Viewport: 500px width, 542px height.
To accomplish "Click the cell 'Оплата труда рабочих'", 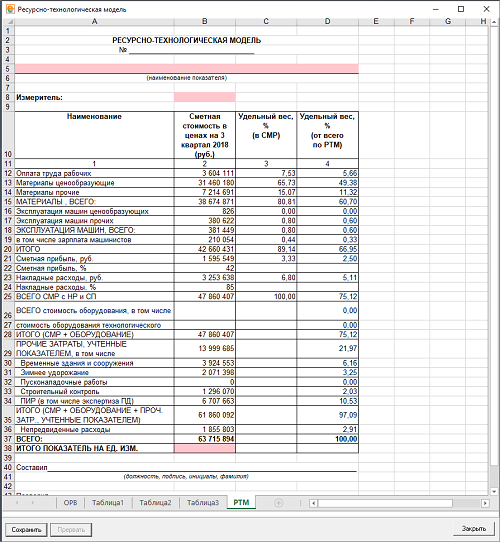I will pyautogui.click(x=94, y=173).
